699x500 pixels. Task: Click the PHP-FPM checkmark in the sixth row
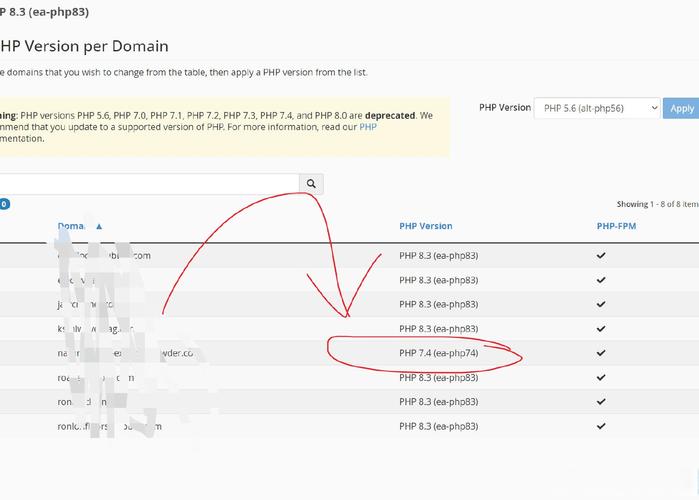(x=601, y=378)
